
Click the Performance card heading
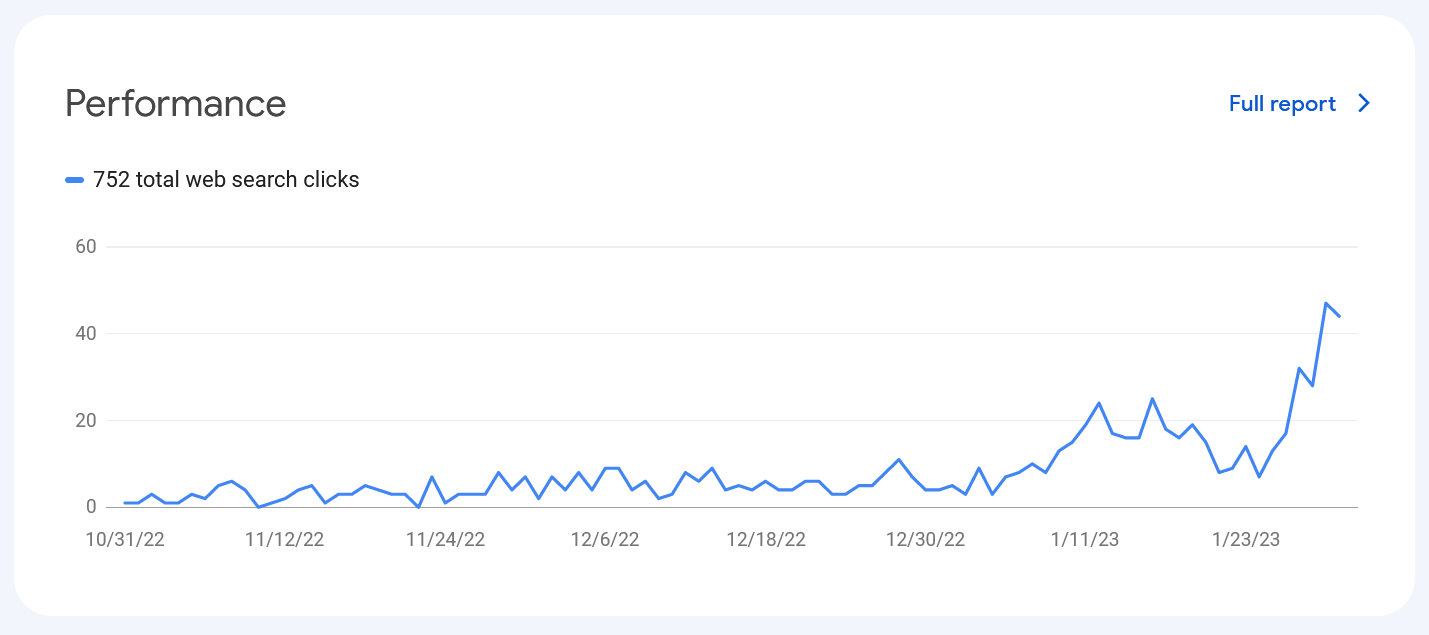coord(176,104)
